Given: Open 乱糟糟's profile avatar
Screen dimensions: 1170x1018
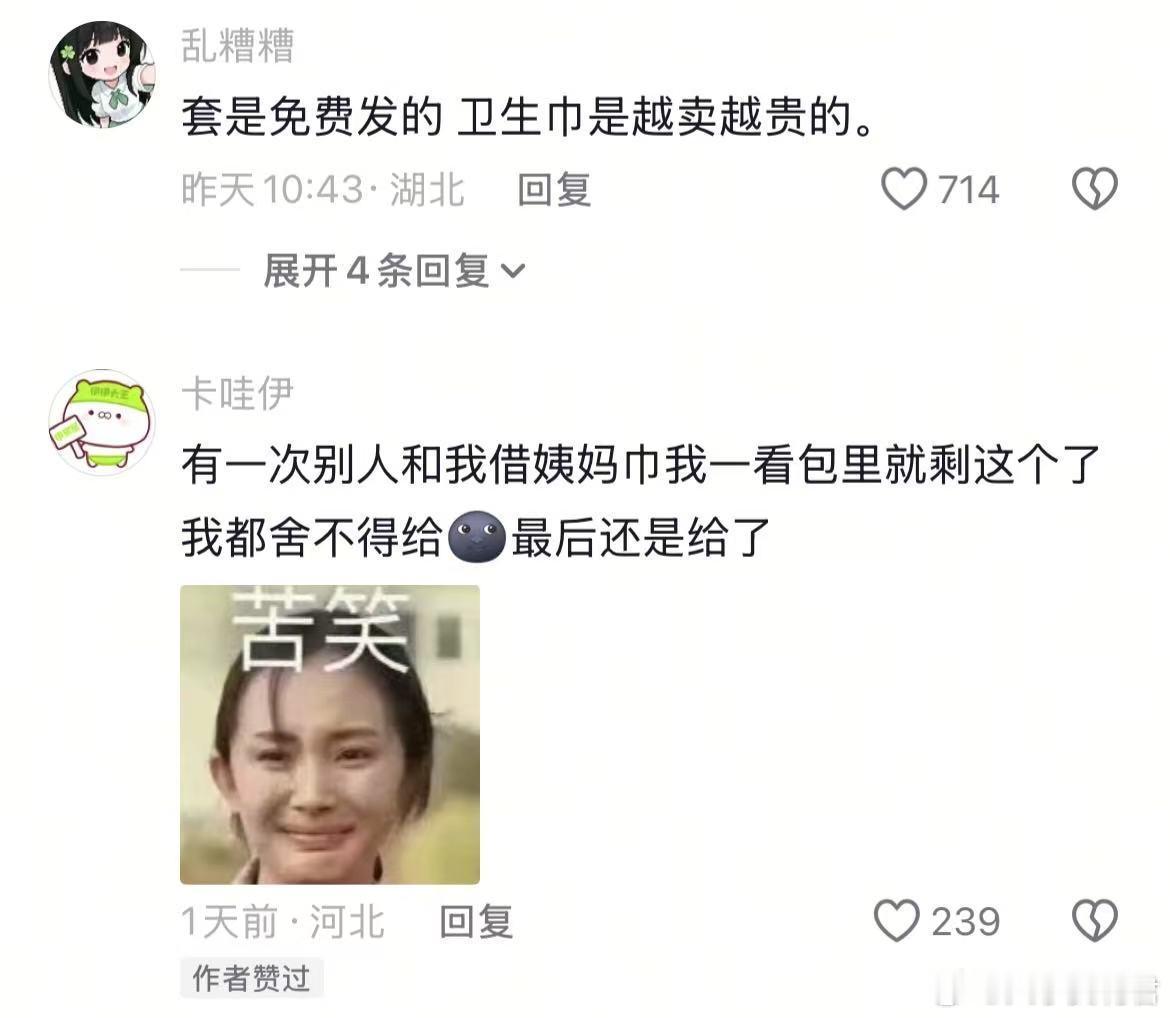Looking at the screenshot, I should [x=102, y=75].
